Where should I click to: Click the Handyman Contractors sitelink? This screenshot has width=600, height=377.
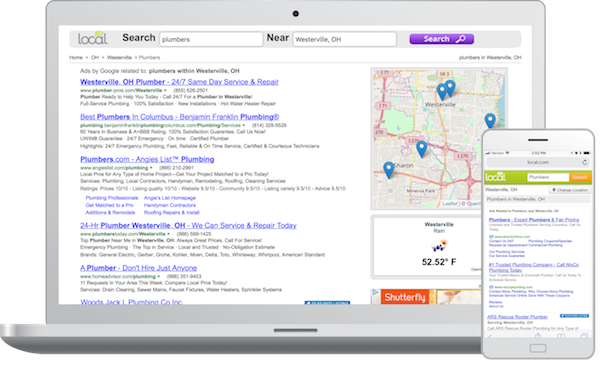click(170, 205)
